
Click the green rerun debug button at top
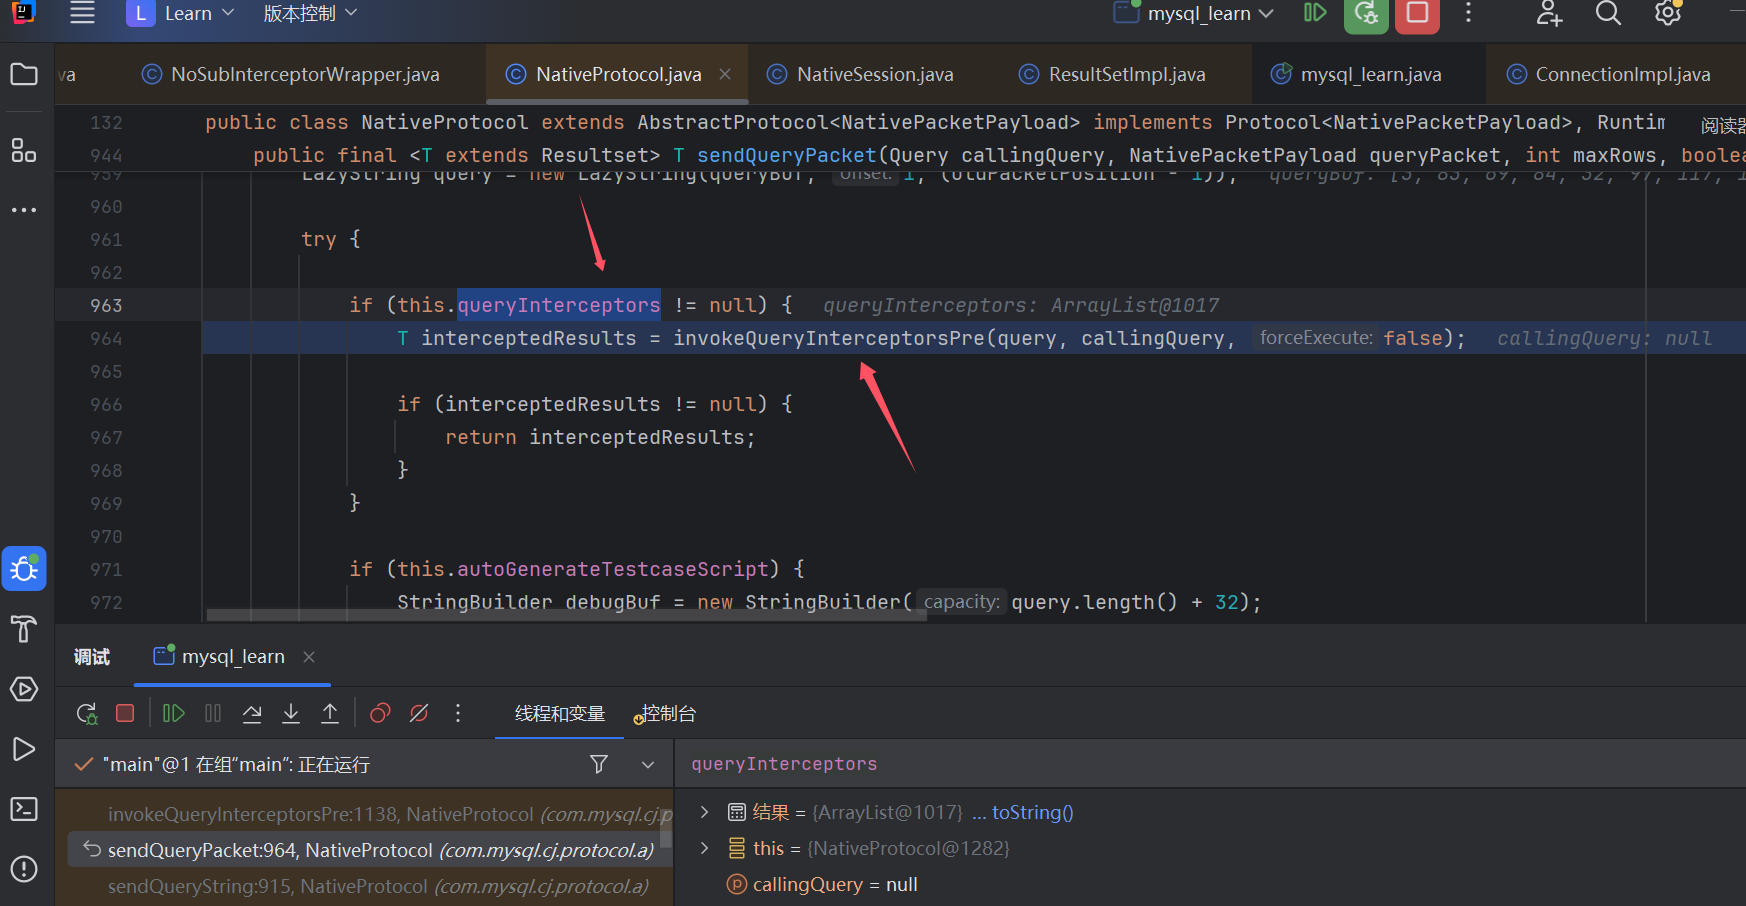pyautogui.click(x=1366, y=14)
